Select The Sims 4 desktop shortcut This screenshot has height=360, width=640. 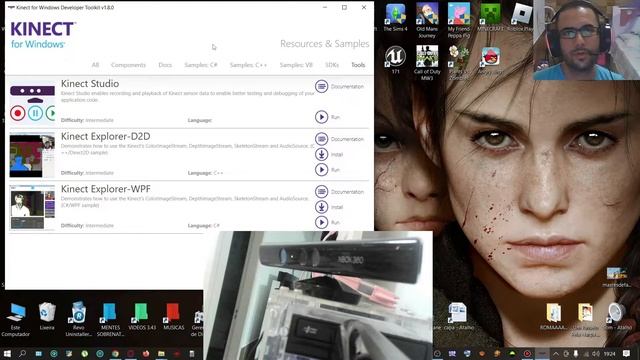[395, 18]
